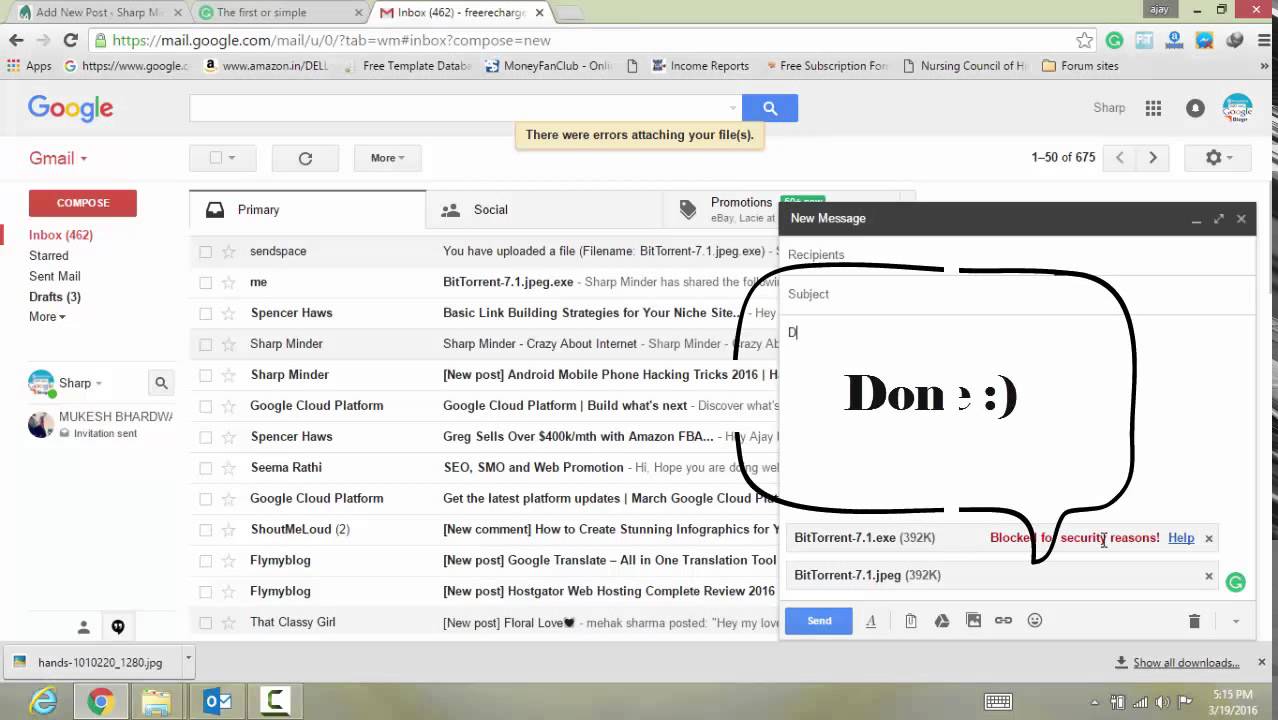This screenshot has height=720, width=1278.
Task: Switch to Primary tab
Action: point(307,210)
